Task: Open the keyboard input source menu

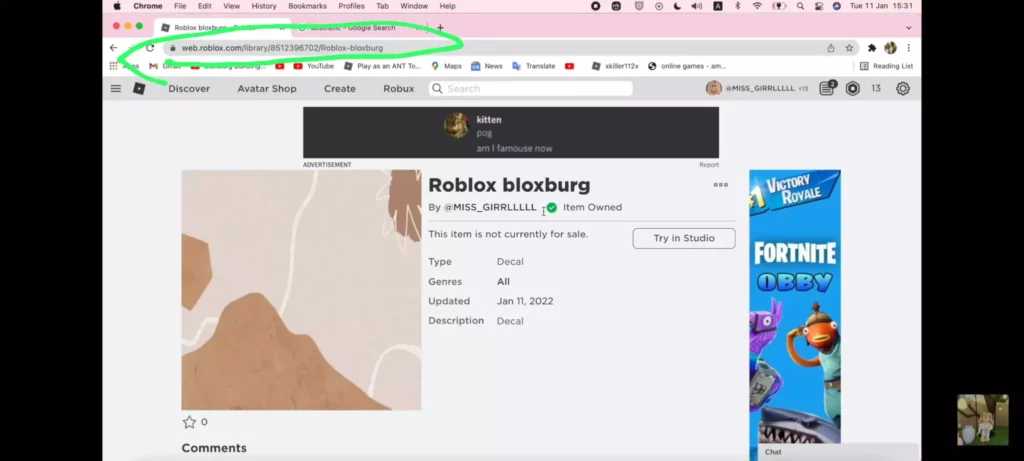Action: (x=718, y=6)
